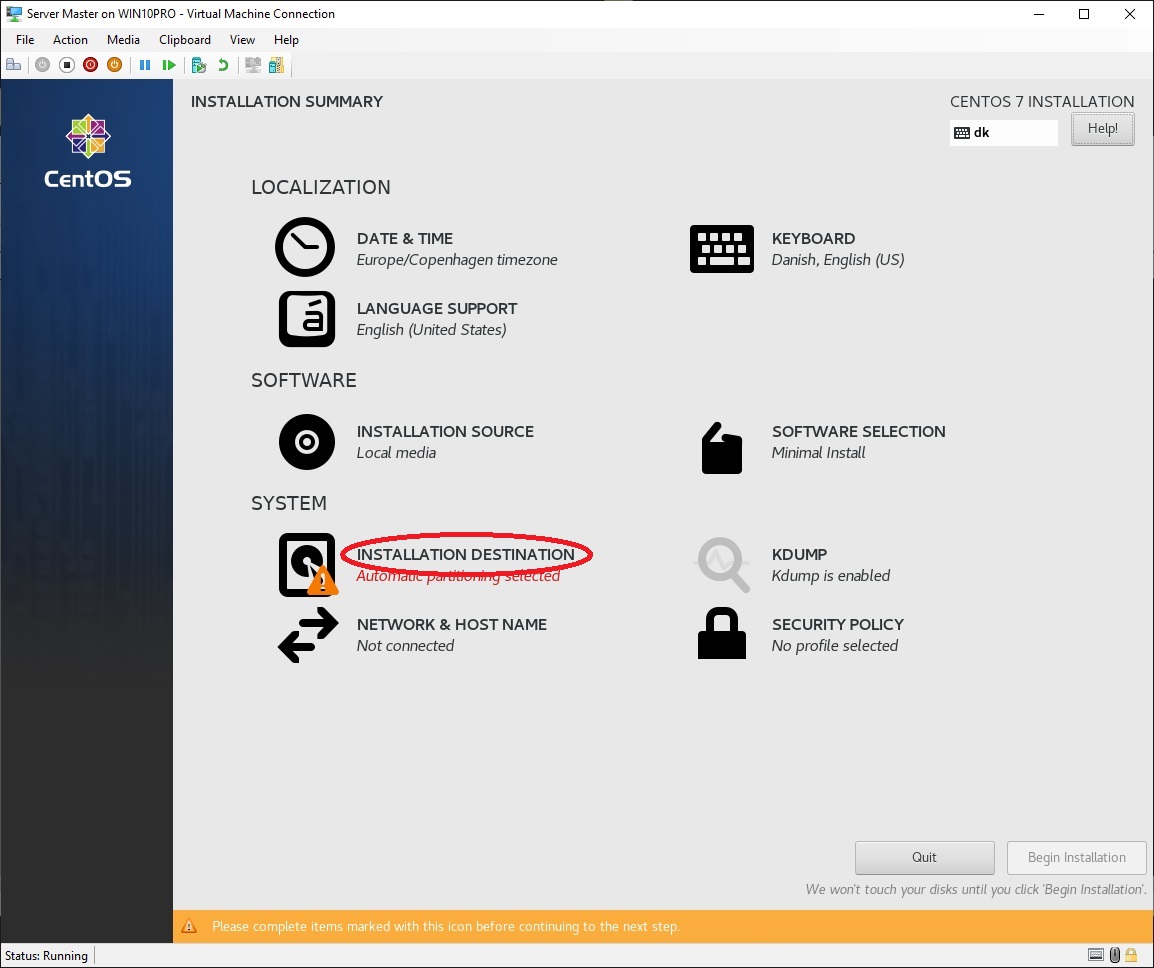The height and width of the screenshot is (968, 1154).
Task: Click 'Please complete items marked' banner text
Action: click(x=445, y=926)
